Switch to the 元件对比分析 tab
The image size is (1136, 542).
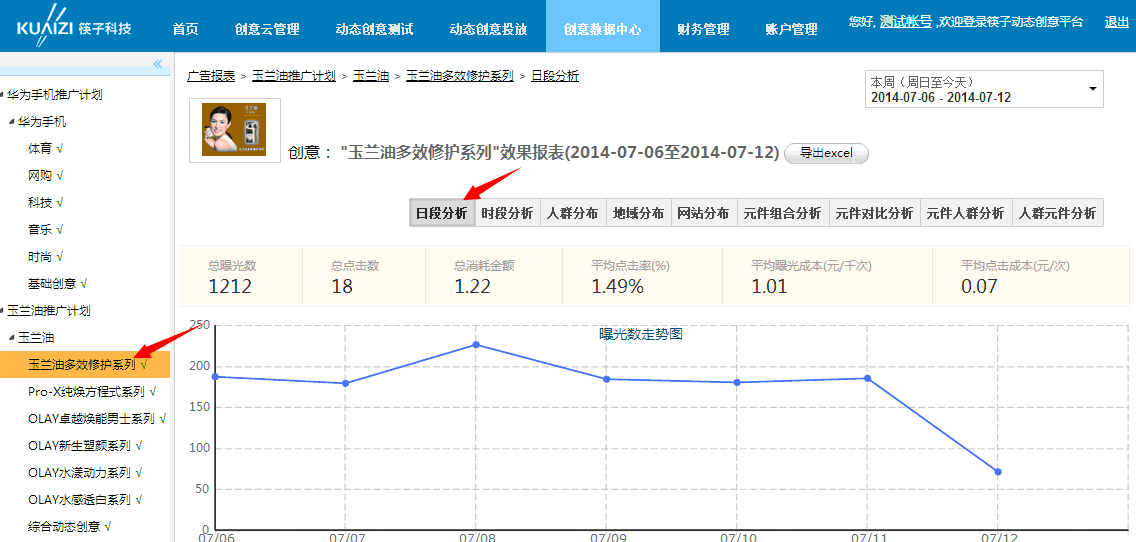(874, 213)
